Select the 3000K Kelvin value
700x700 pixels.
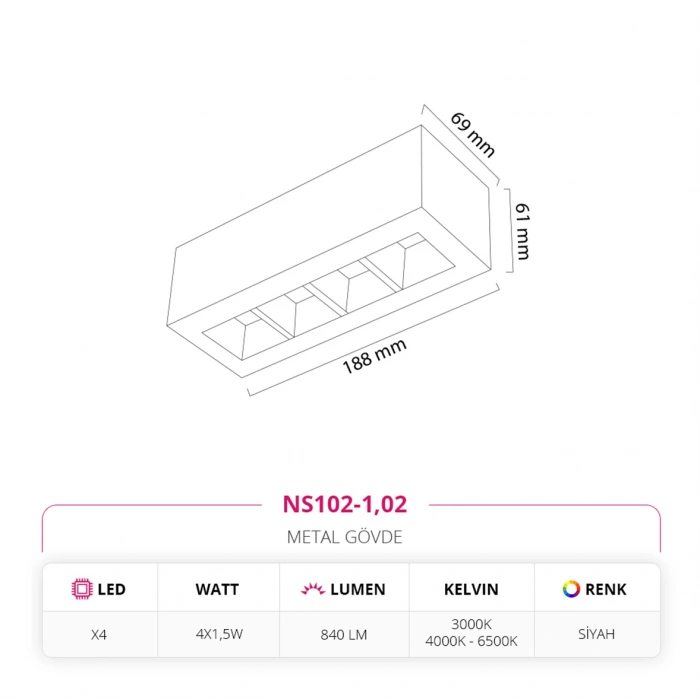pyautogui.click(x=471, y=626)
